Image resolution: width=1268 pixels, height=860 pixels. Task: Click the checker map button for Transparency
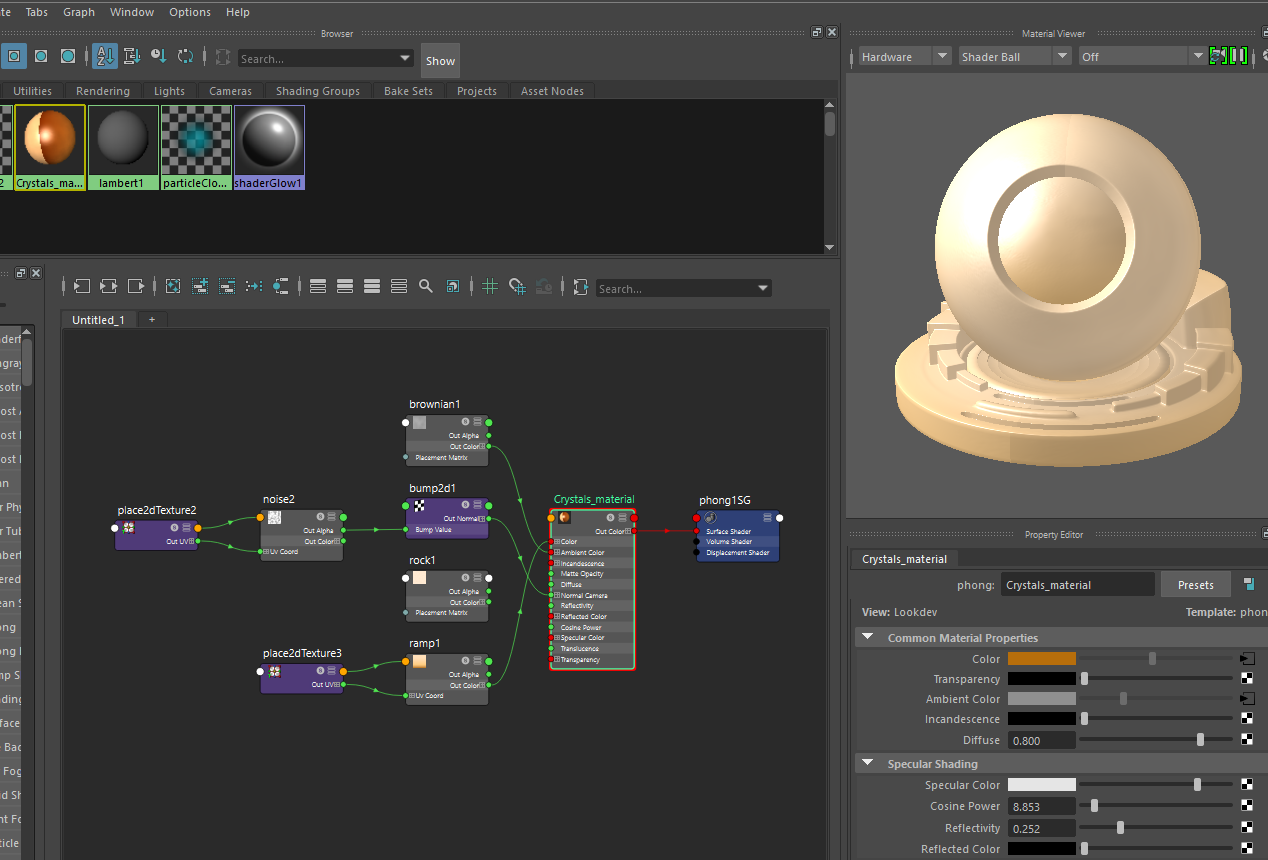(x=1247, y=679)
